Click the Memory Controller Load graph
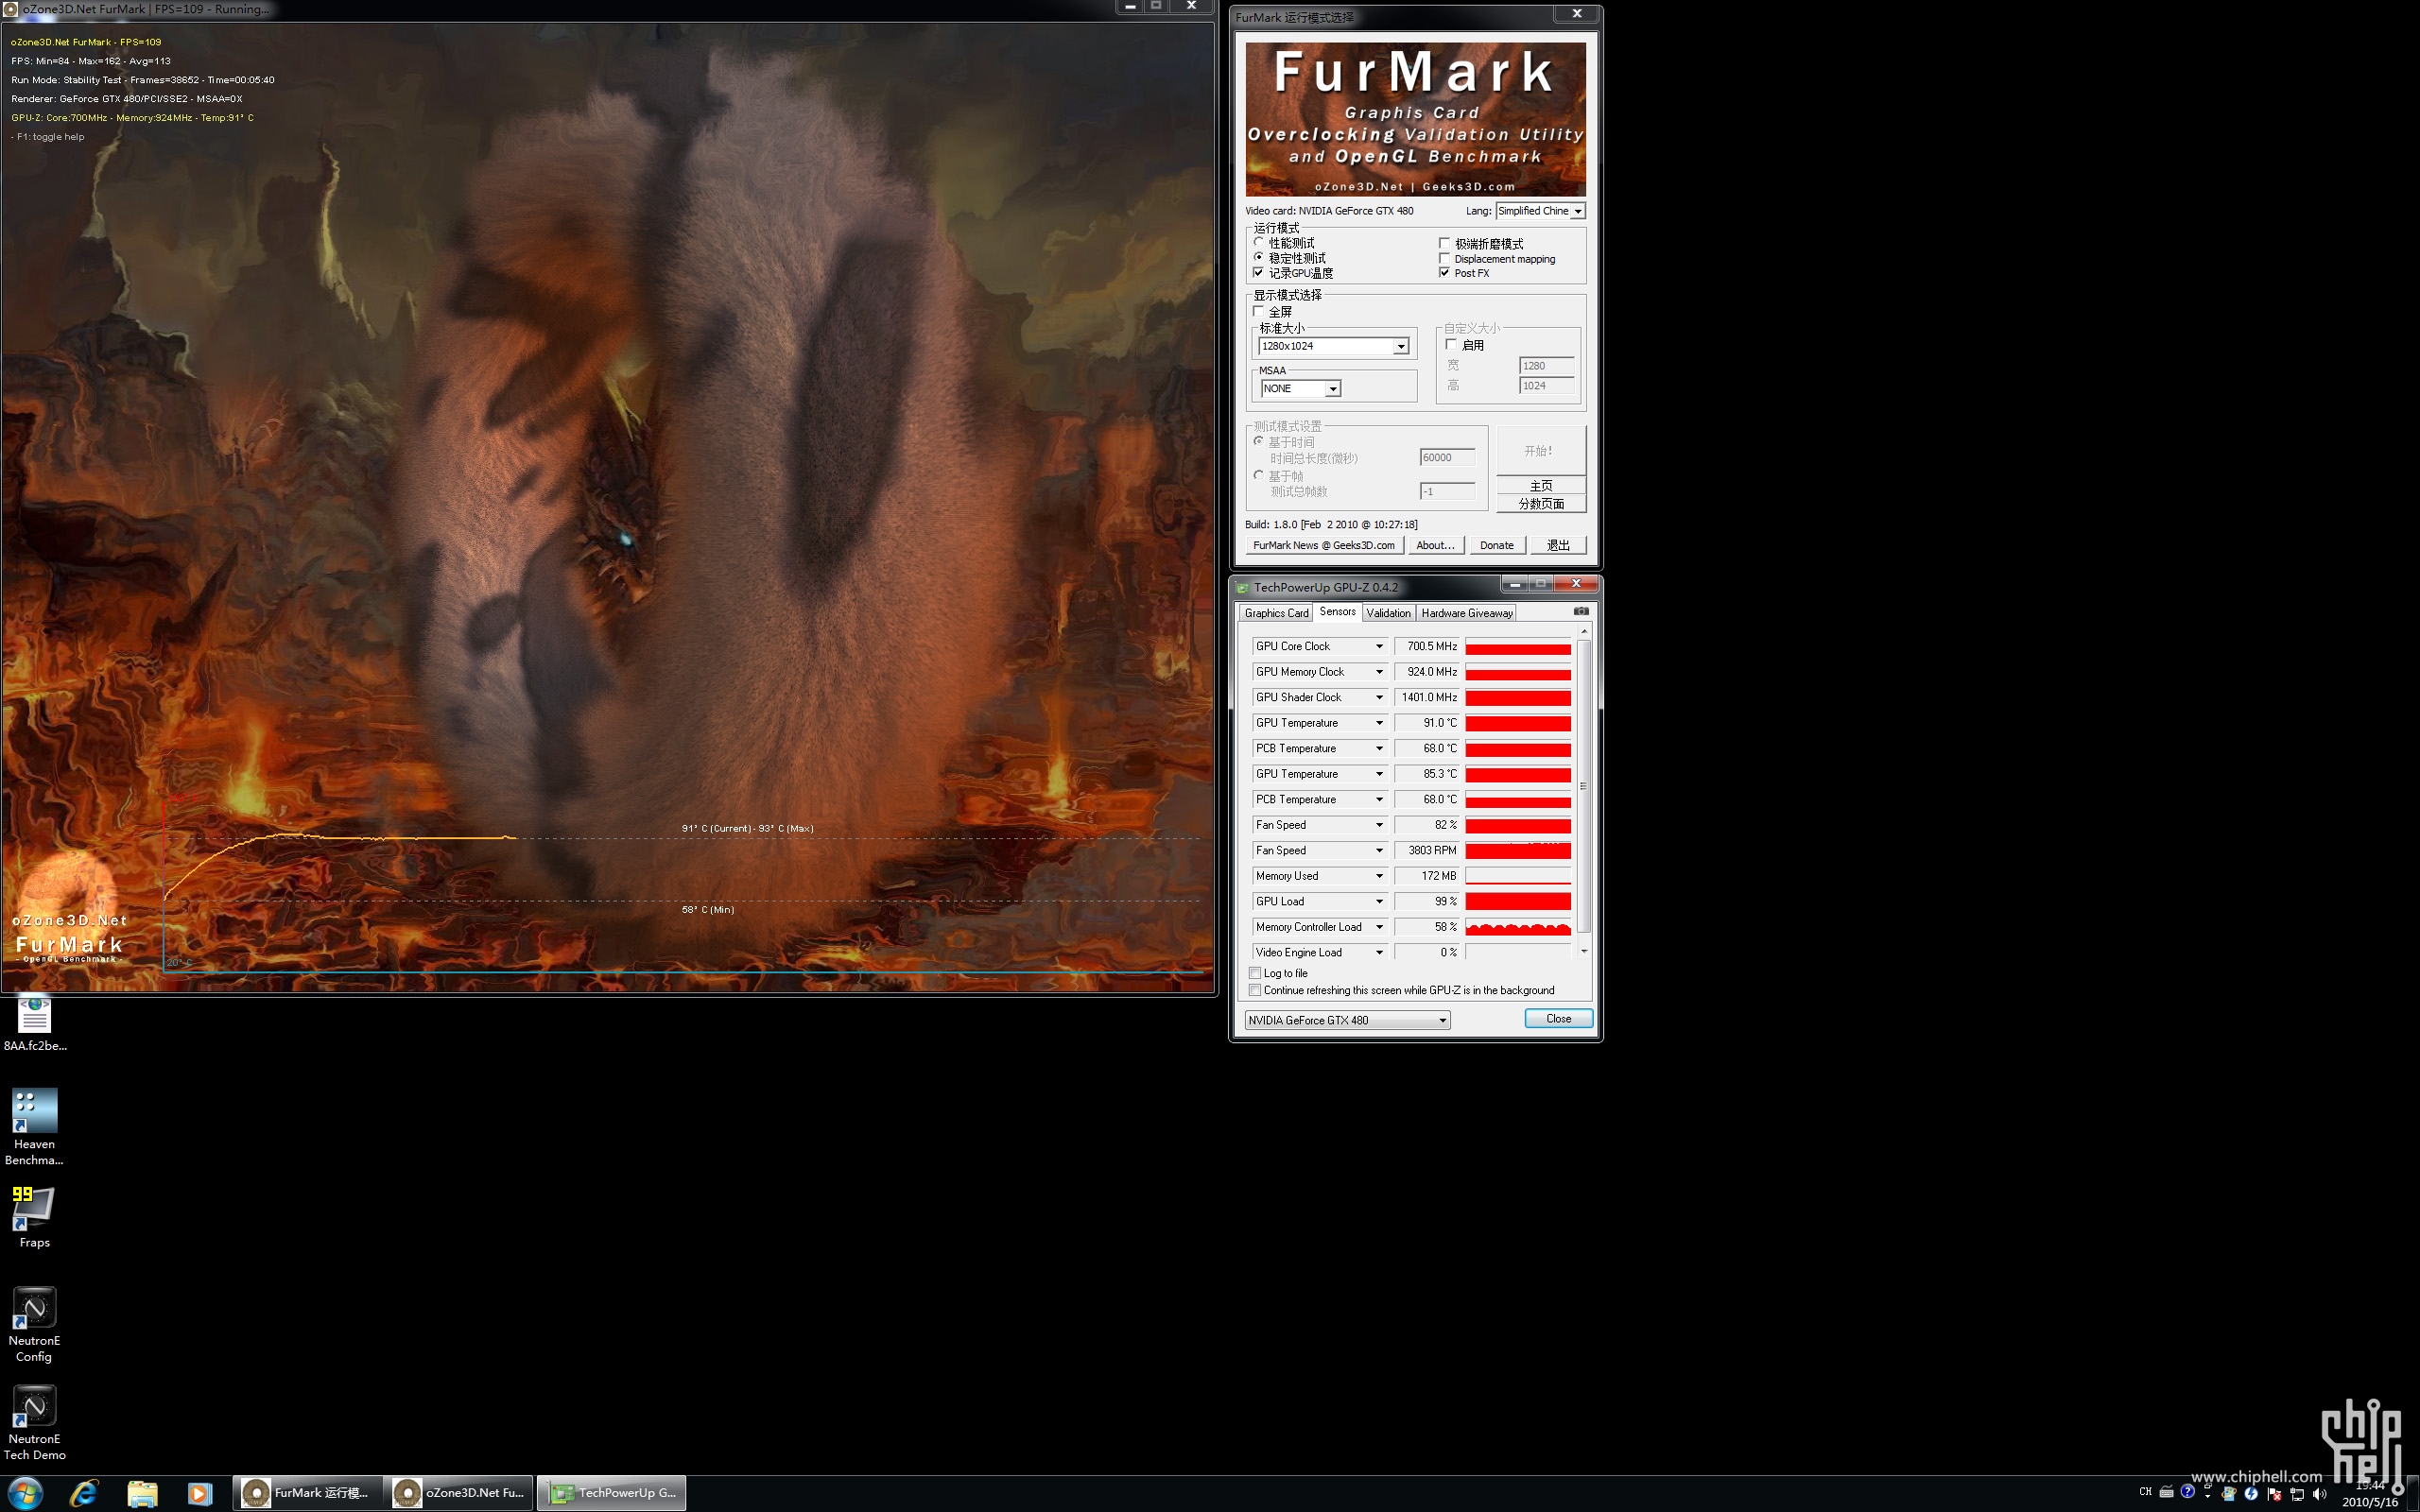The image size is (2420, 1512). [x=1518, y=927]
